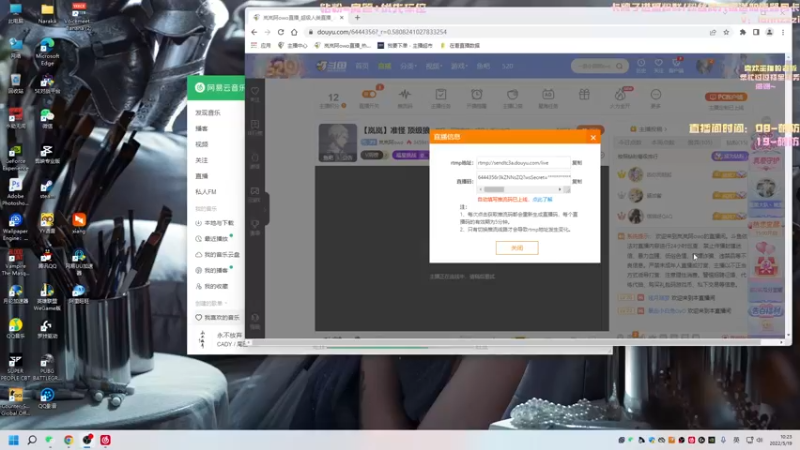Go to Douyu 首页 nav item
This screenshot has width=800, height=450.
(362, 66)
